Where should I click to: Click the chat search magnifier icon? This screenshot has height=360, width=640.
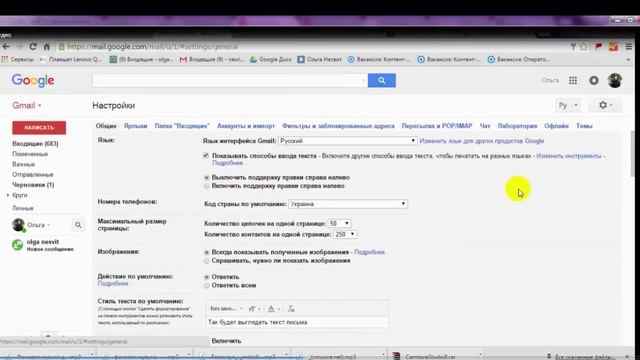78,225
